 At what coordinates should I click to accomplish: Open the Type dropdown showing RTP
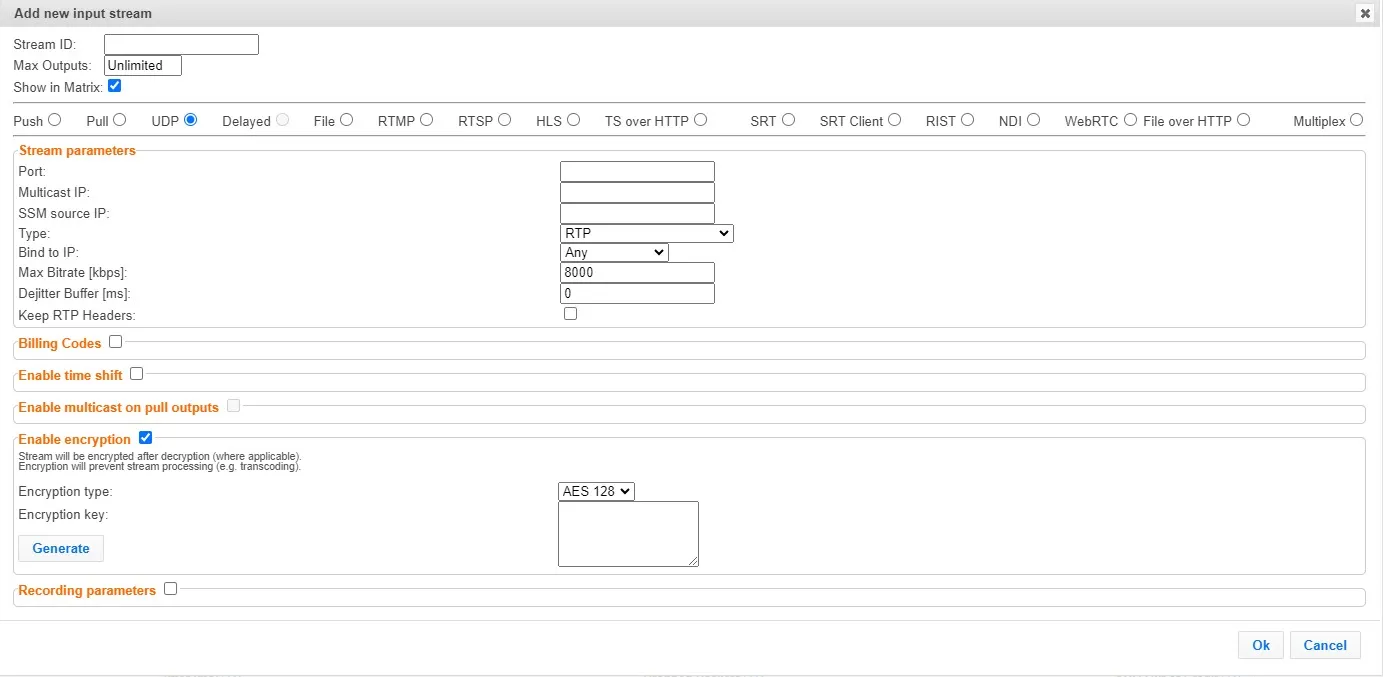pos(647,233)
